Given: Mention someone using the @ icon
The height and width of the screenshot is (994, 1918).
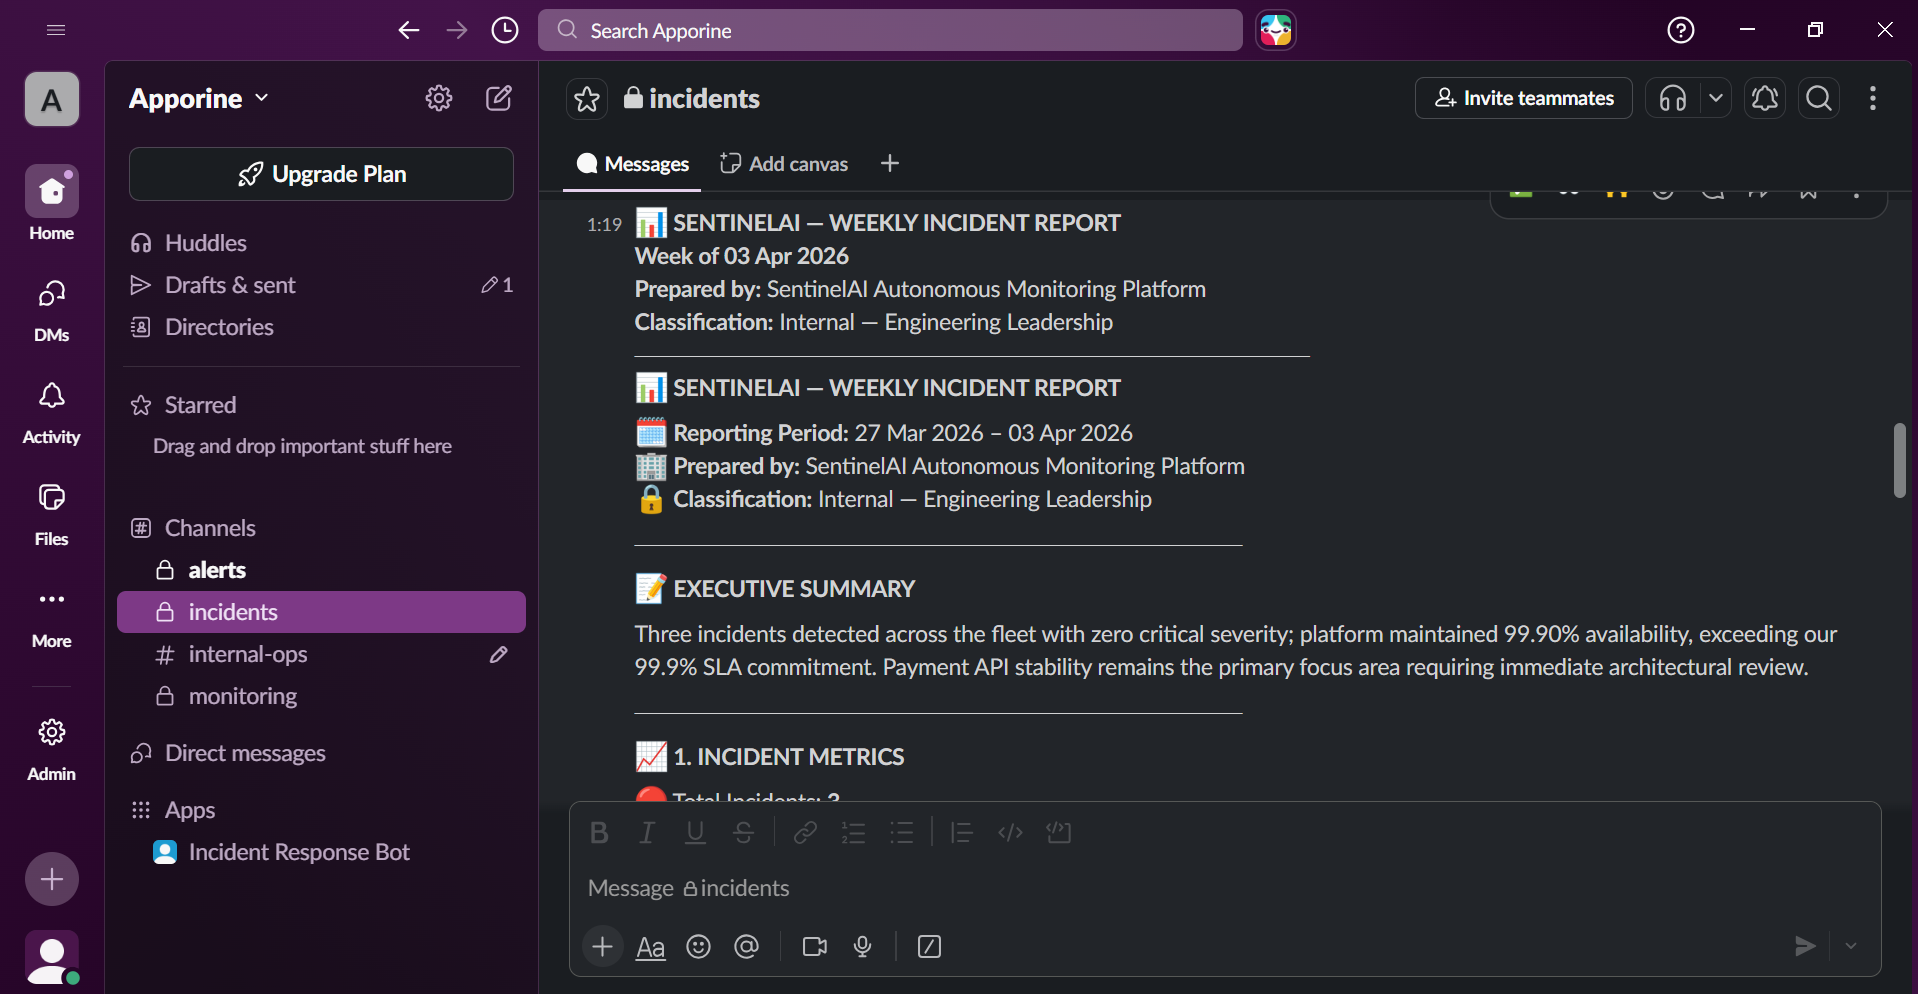Looking at the screenshot, I should tap(747, 946).
